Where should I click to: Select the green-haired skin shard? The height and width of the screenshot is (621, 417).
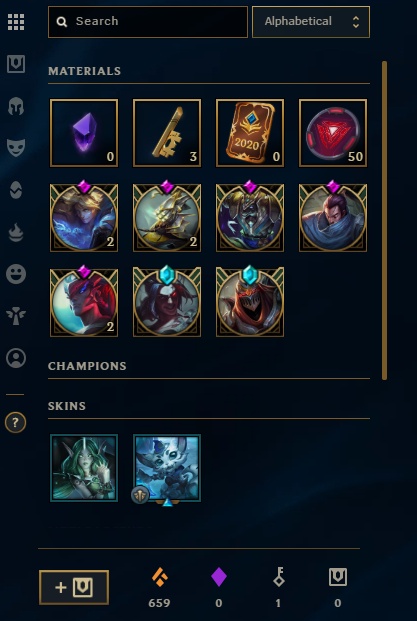tap(84, 468)
